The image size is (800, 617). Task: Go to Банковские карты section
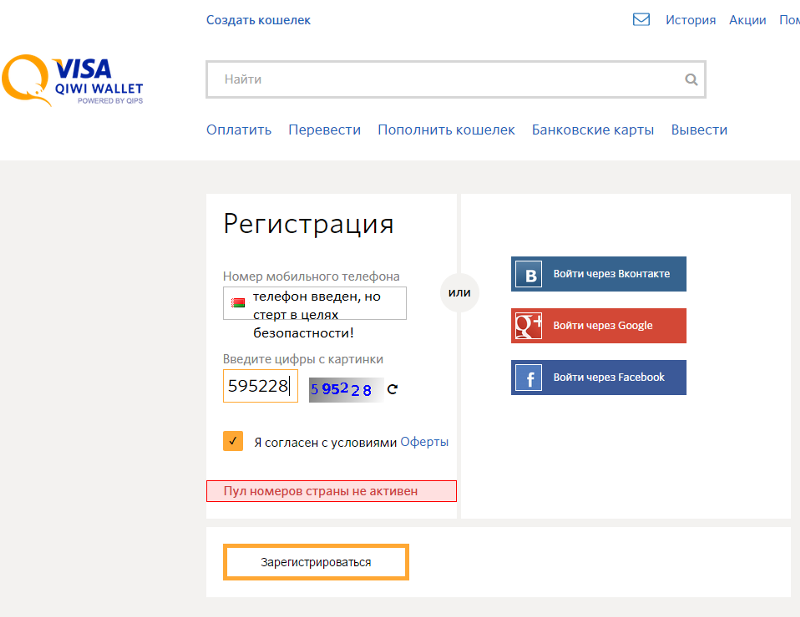click(x=592, y=130)
